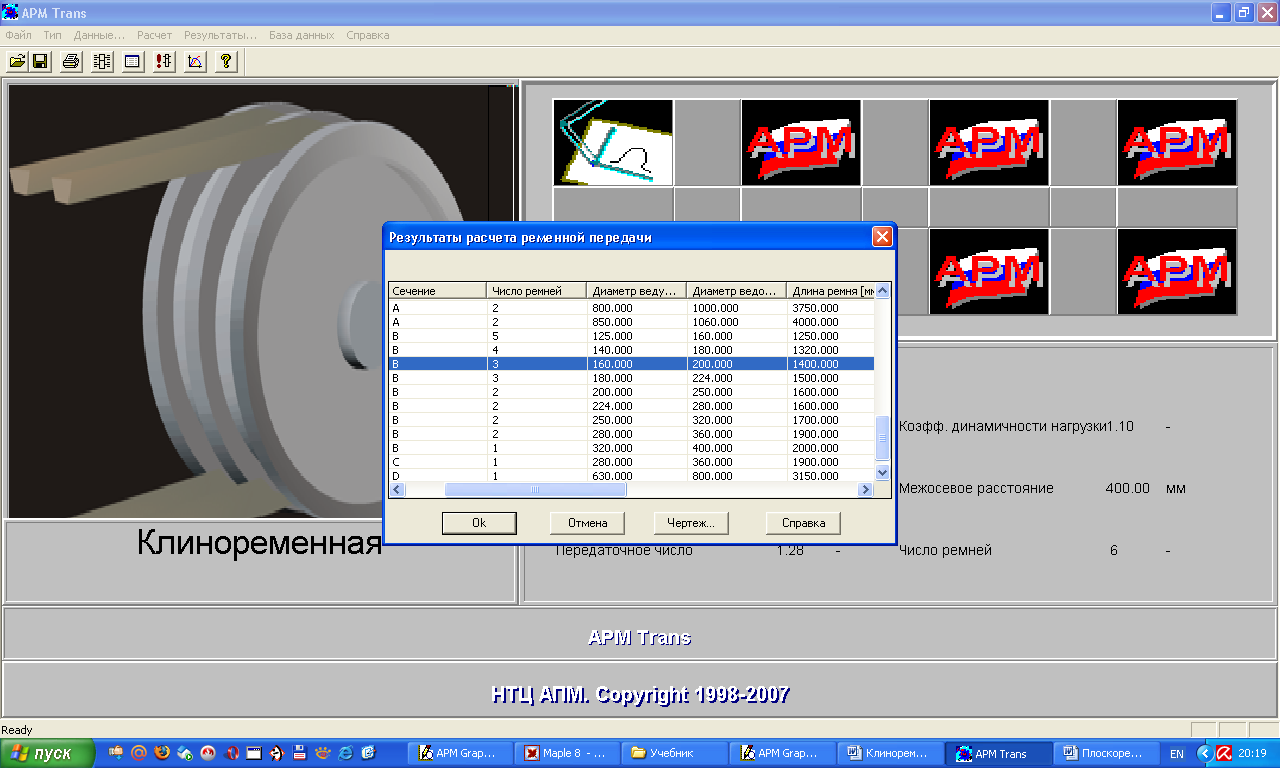This screenshot has width=1280, height=768.
Task: Open the Данные... menu
Action: coord(100,35)
